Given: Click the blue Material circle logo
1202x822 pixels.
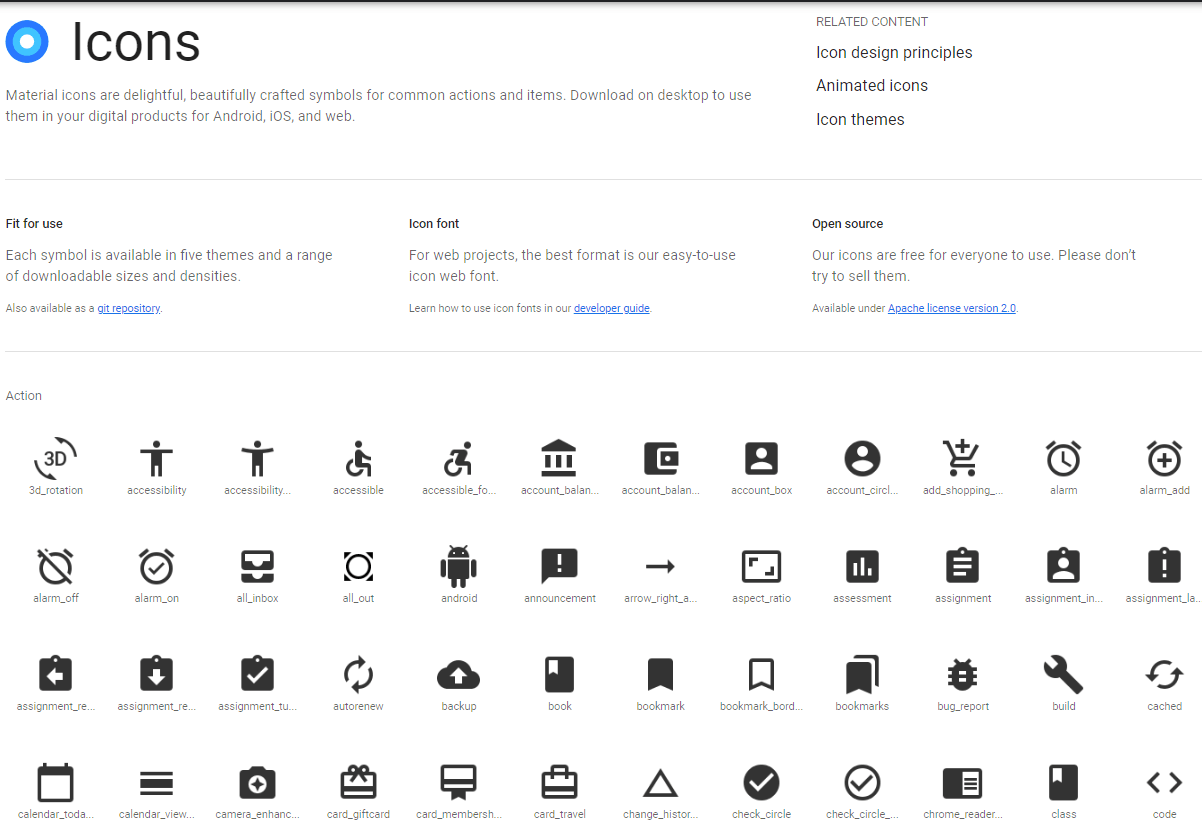Looking at the screenshot, I should [x=27, y=42].
